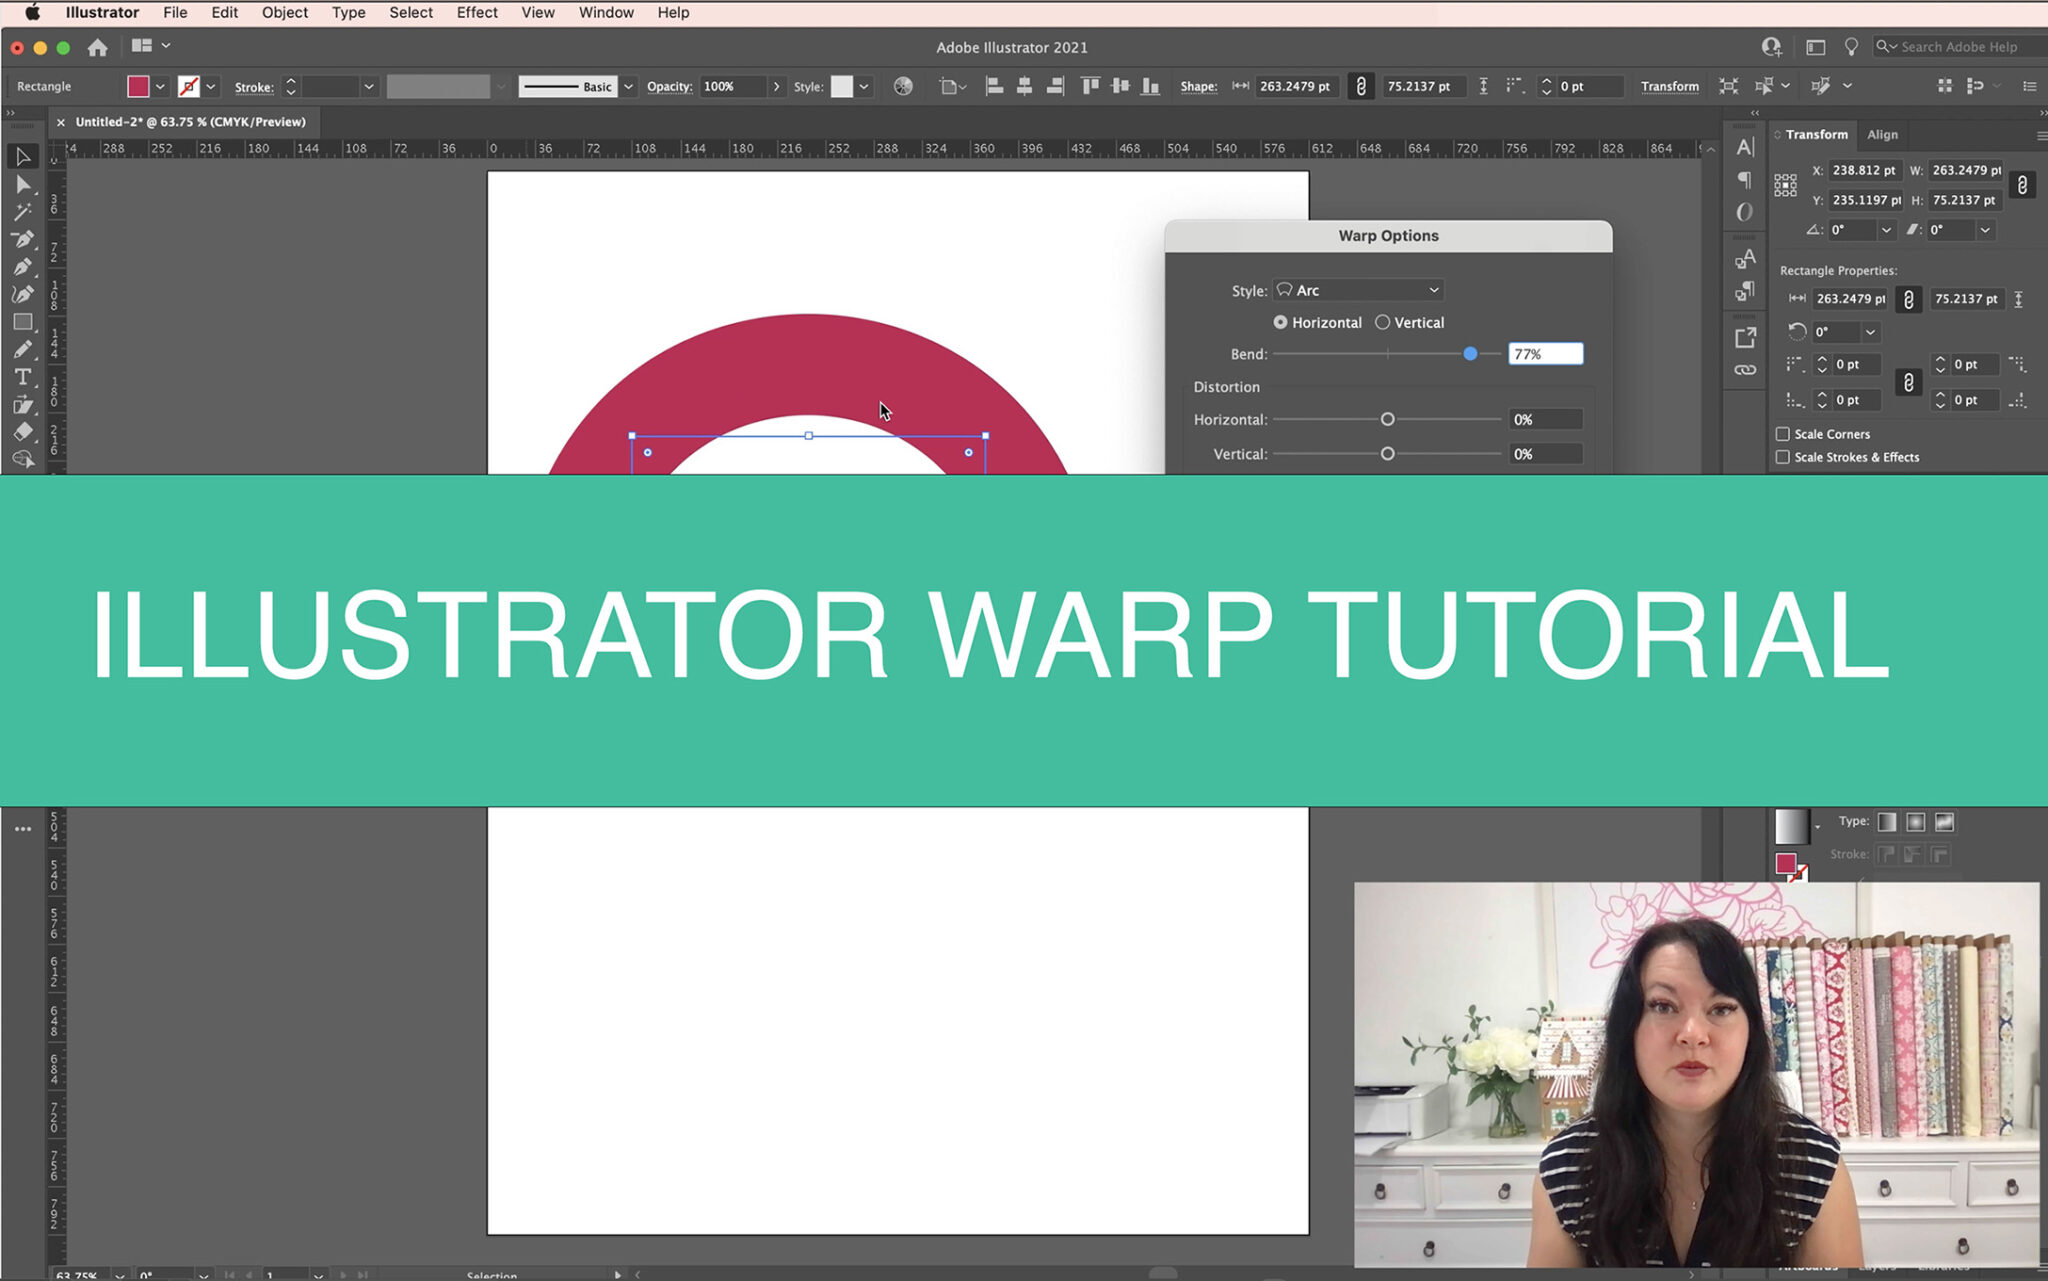Click the Transform link in the control bar
Viewport: 2048px width, 1281px height.
tap(1669, 86)
